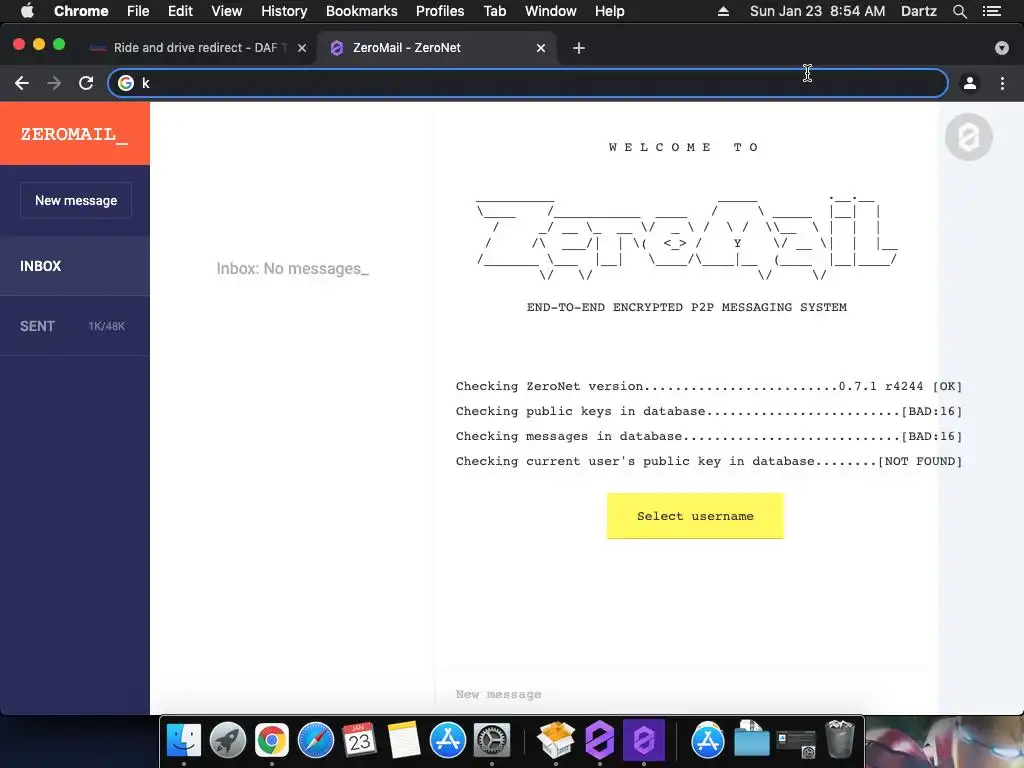Focus the browser address bar
Viewport: 1024px width, 768px height.
(528, 83)
